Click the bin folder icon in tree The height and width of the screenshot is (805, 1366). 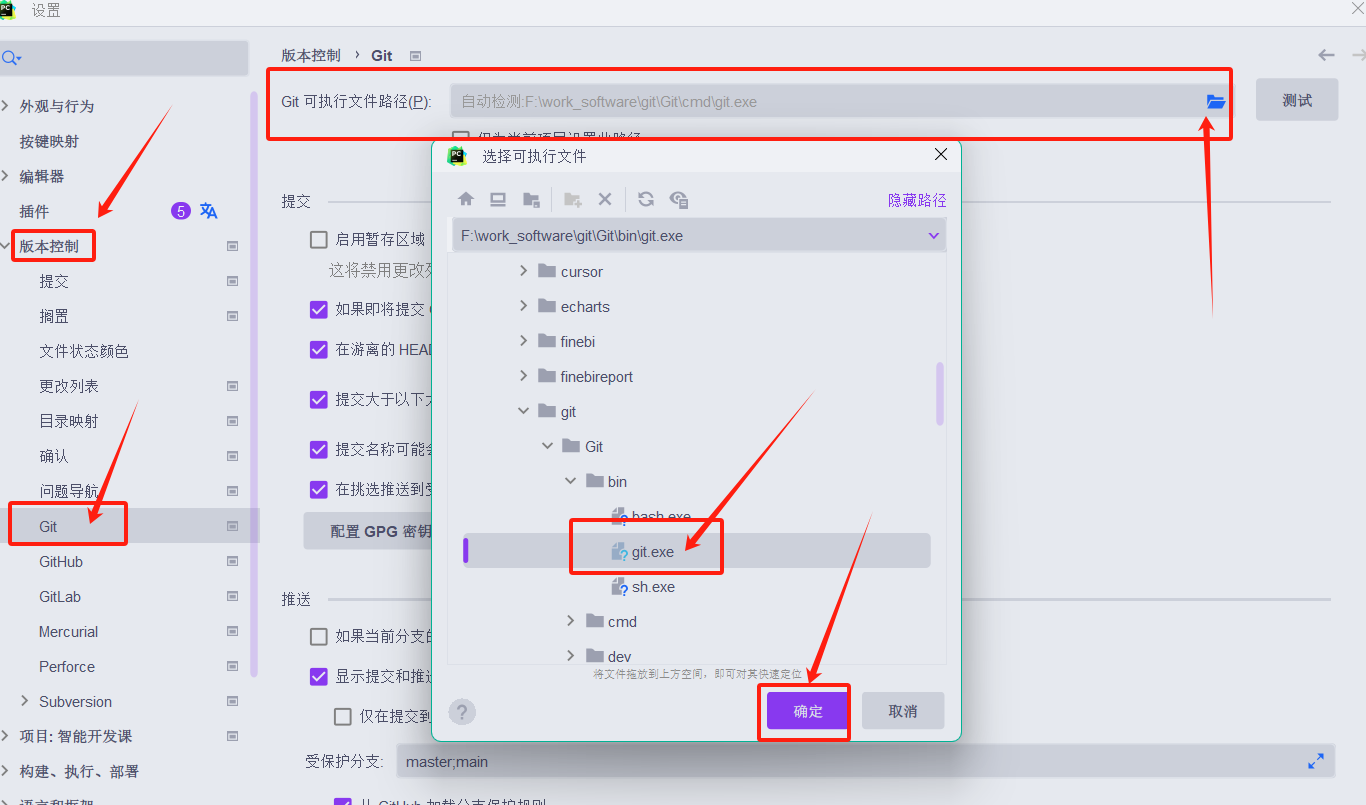595,481
